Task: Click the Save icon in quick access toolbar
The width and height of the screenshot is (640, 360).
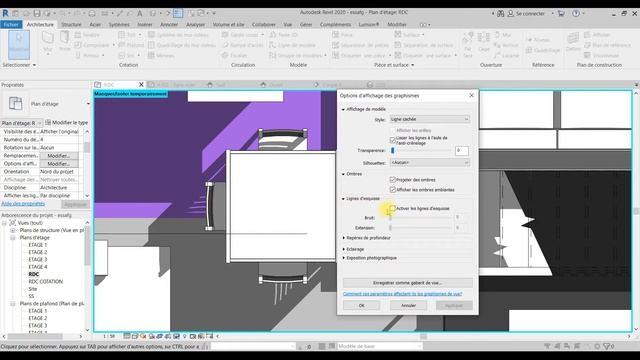Action: click(x=37, y=13)
